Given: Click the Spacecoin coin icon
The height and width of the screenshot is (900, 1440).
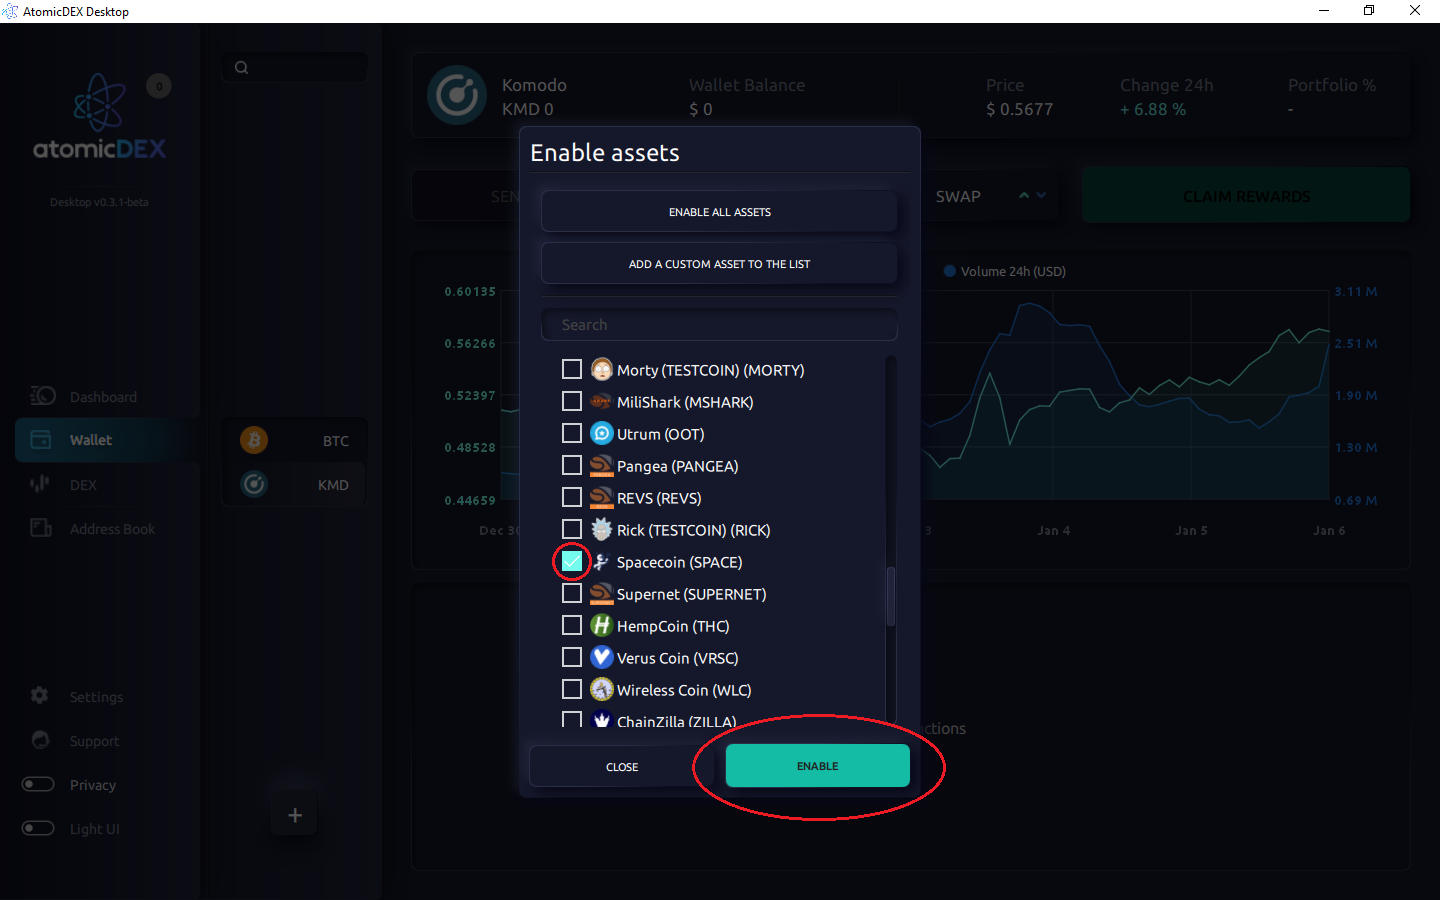Looking at the screenshot, I should (x=601, y=562).
